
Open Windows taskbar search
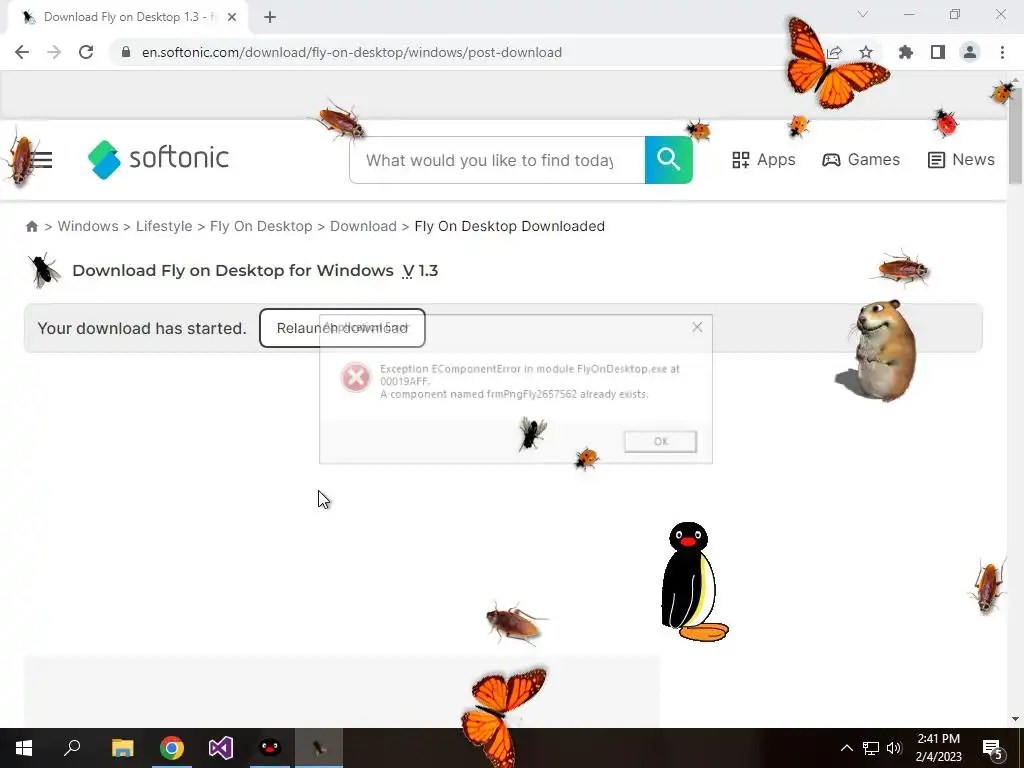coord(72,748)
